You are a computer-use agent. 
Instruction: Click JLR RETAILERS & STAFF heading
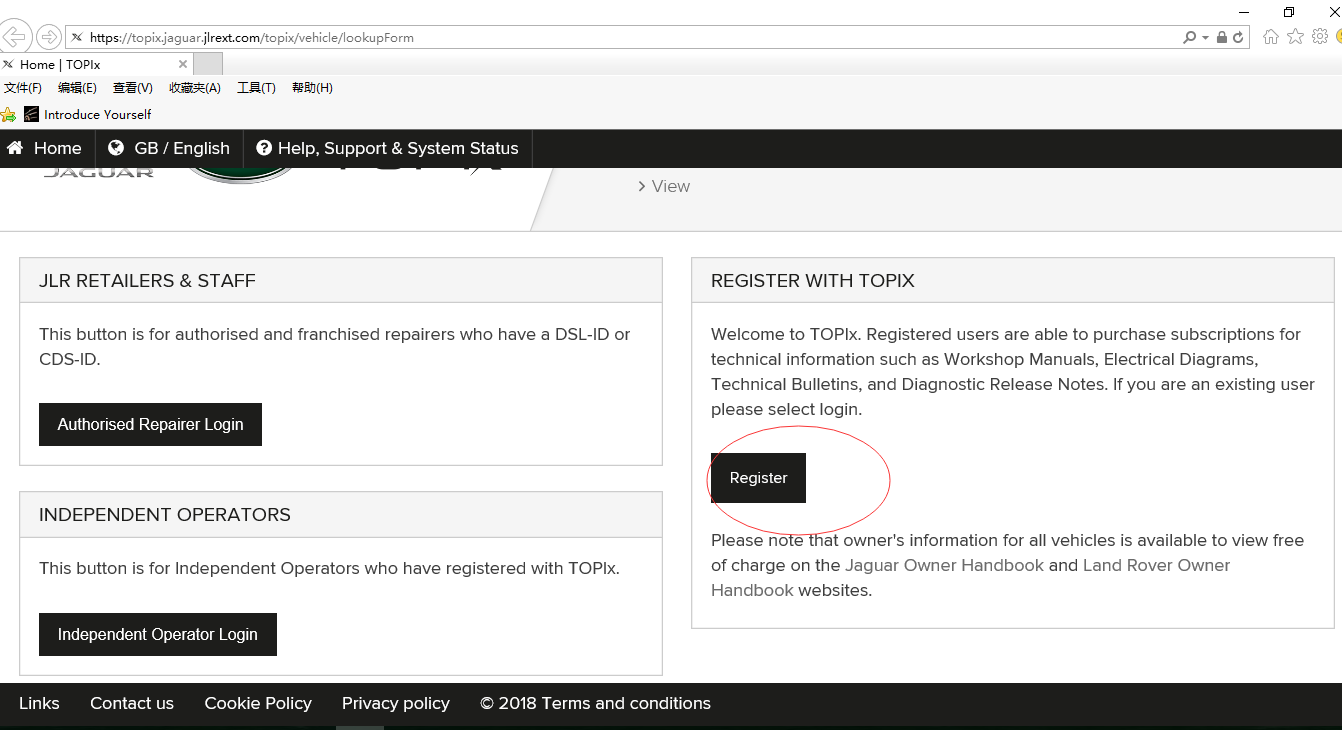[x=147, y=281]
